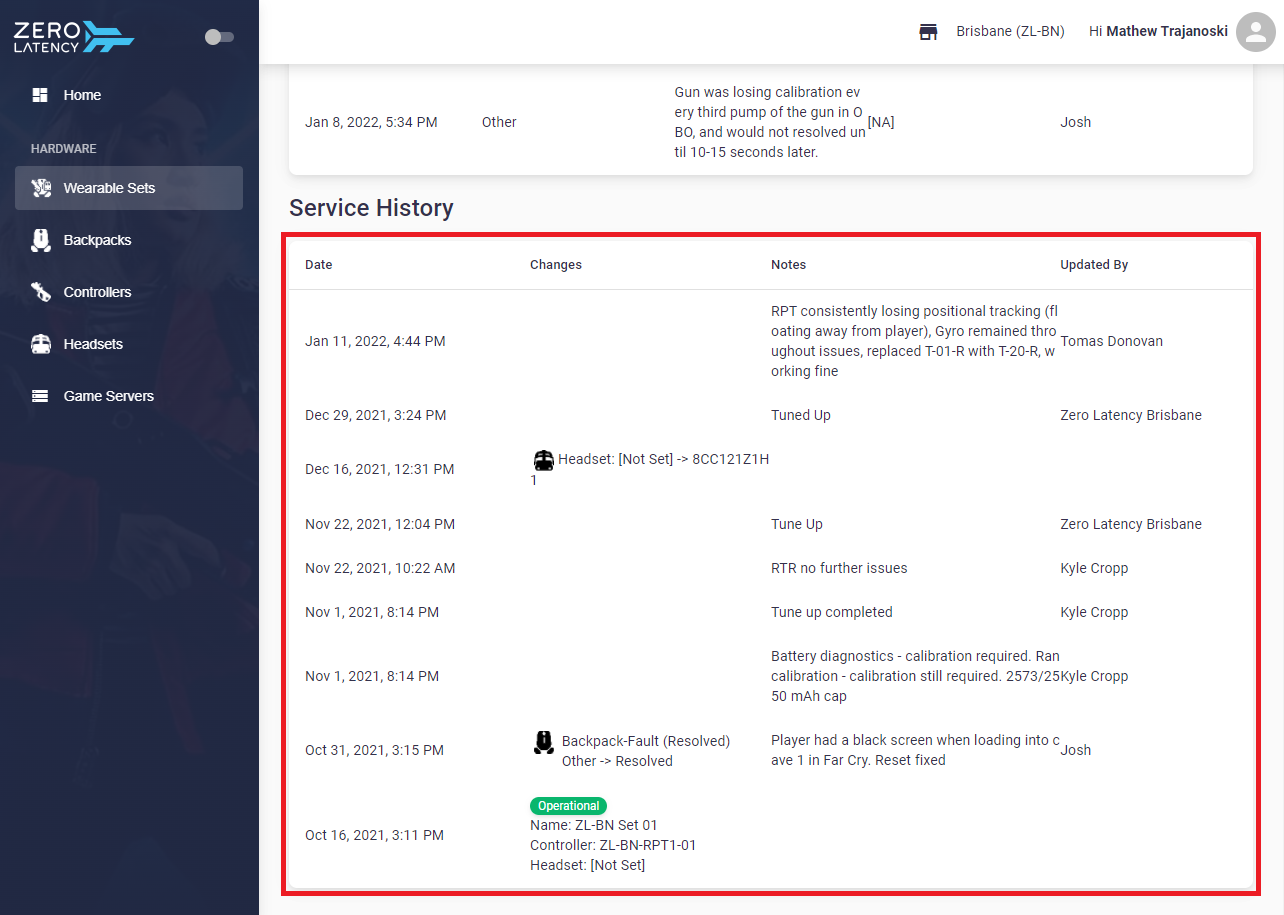Click the Jan 8, 2022, 5:34 PM date
This screenshot has height=915, width=1284.
(371, 122)
